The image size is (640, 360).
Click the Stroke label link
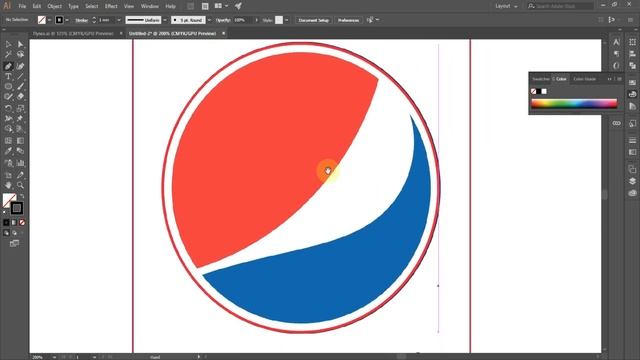tap(82, 20)
